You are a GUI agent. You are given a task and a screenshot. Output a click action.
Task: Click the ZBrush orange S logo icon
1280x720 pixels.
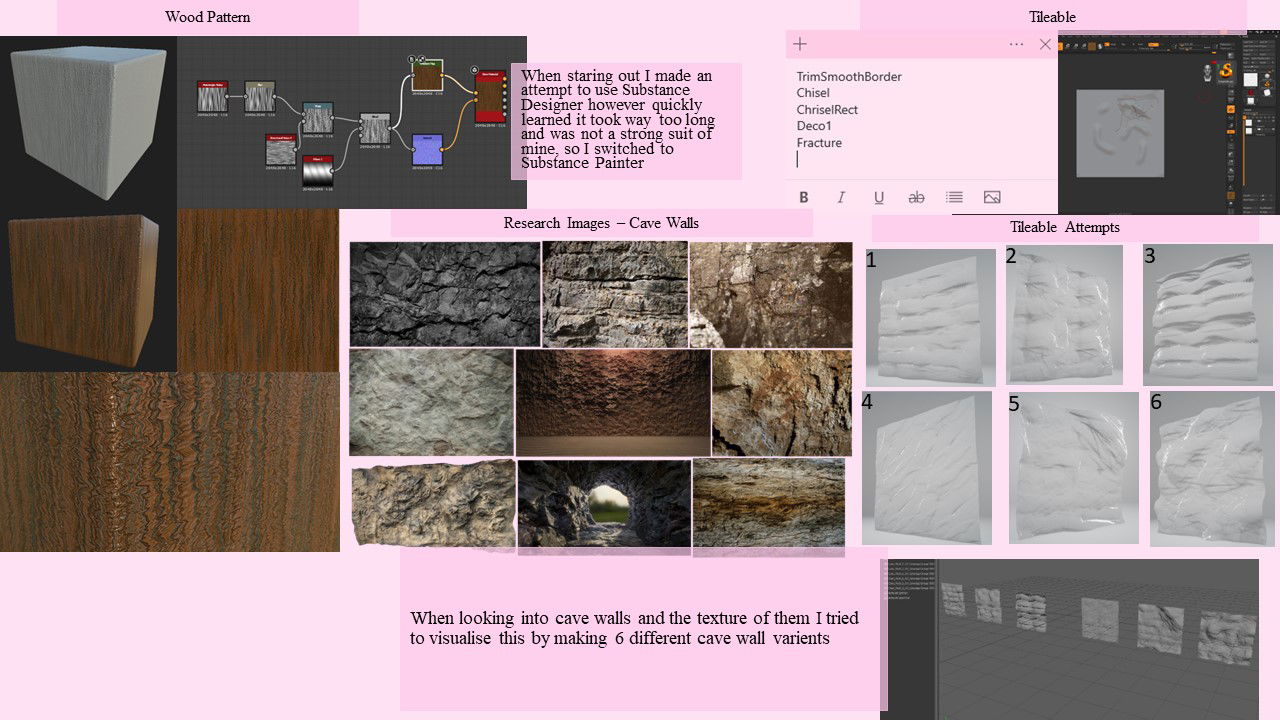pos(1226,70)
